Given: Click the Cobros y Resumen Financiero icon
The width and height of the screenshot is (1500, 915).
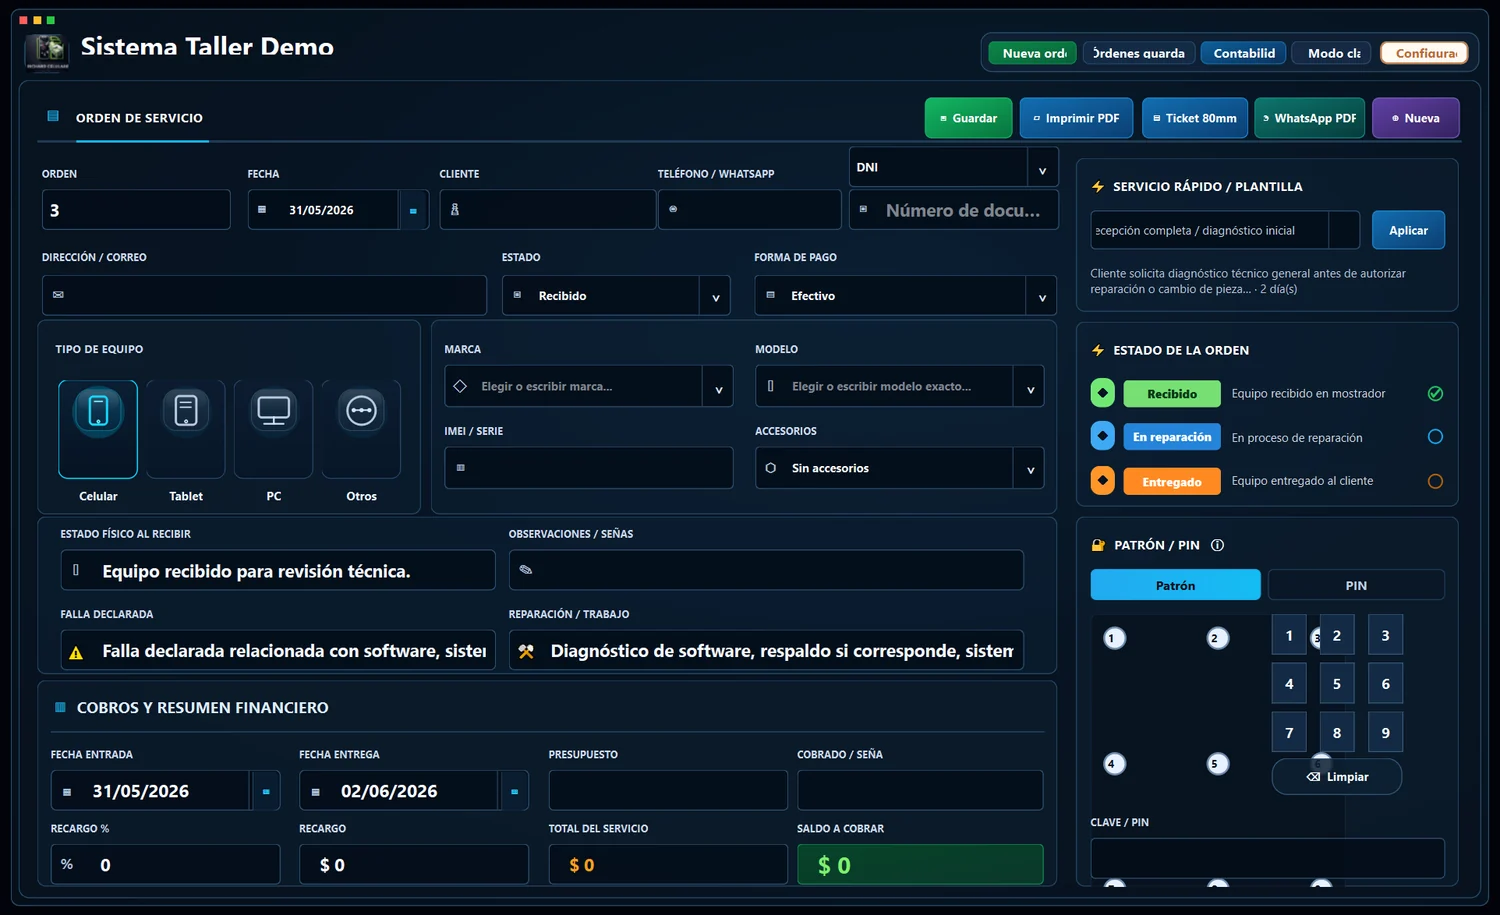Looking at the screenshot, I should pyautogui.click(x=60, y=707).
